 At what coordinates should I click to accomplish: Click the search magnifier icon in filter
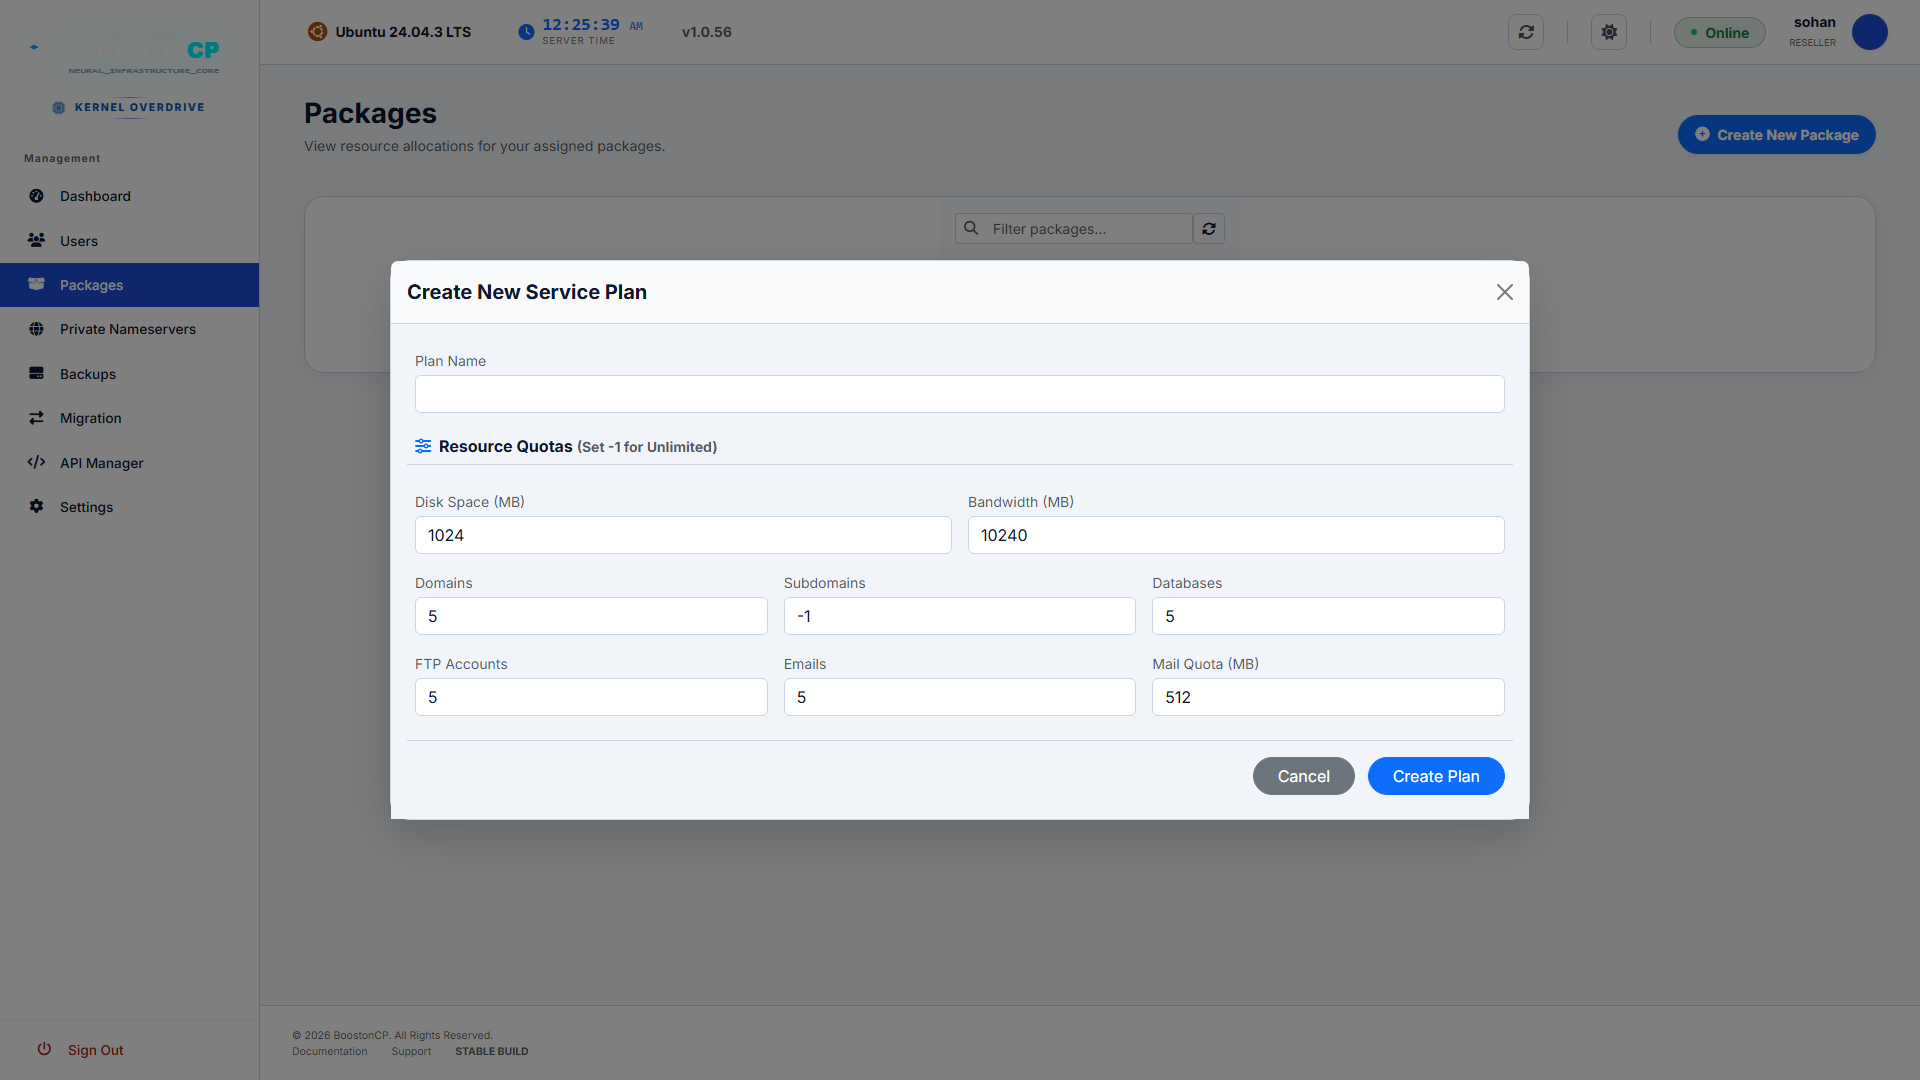tap(970, 228)
